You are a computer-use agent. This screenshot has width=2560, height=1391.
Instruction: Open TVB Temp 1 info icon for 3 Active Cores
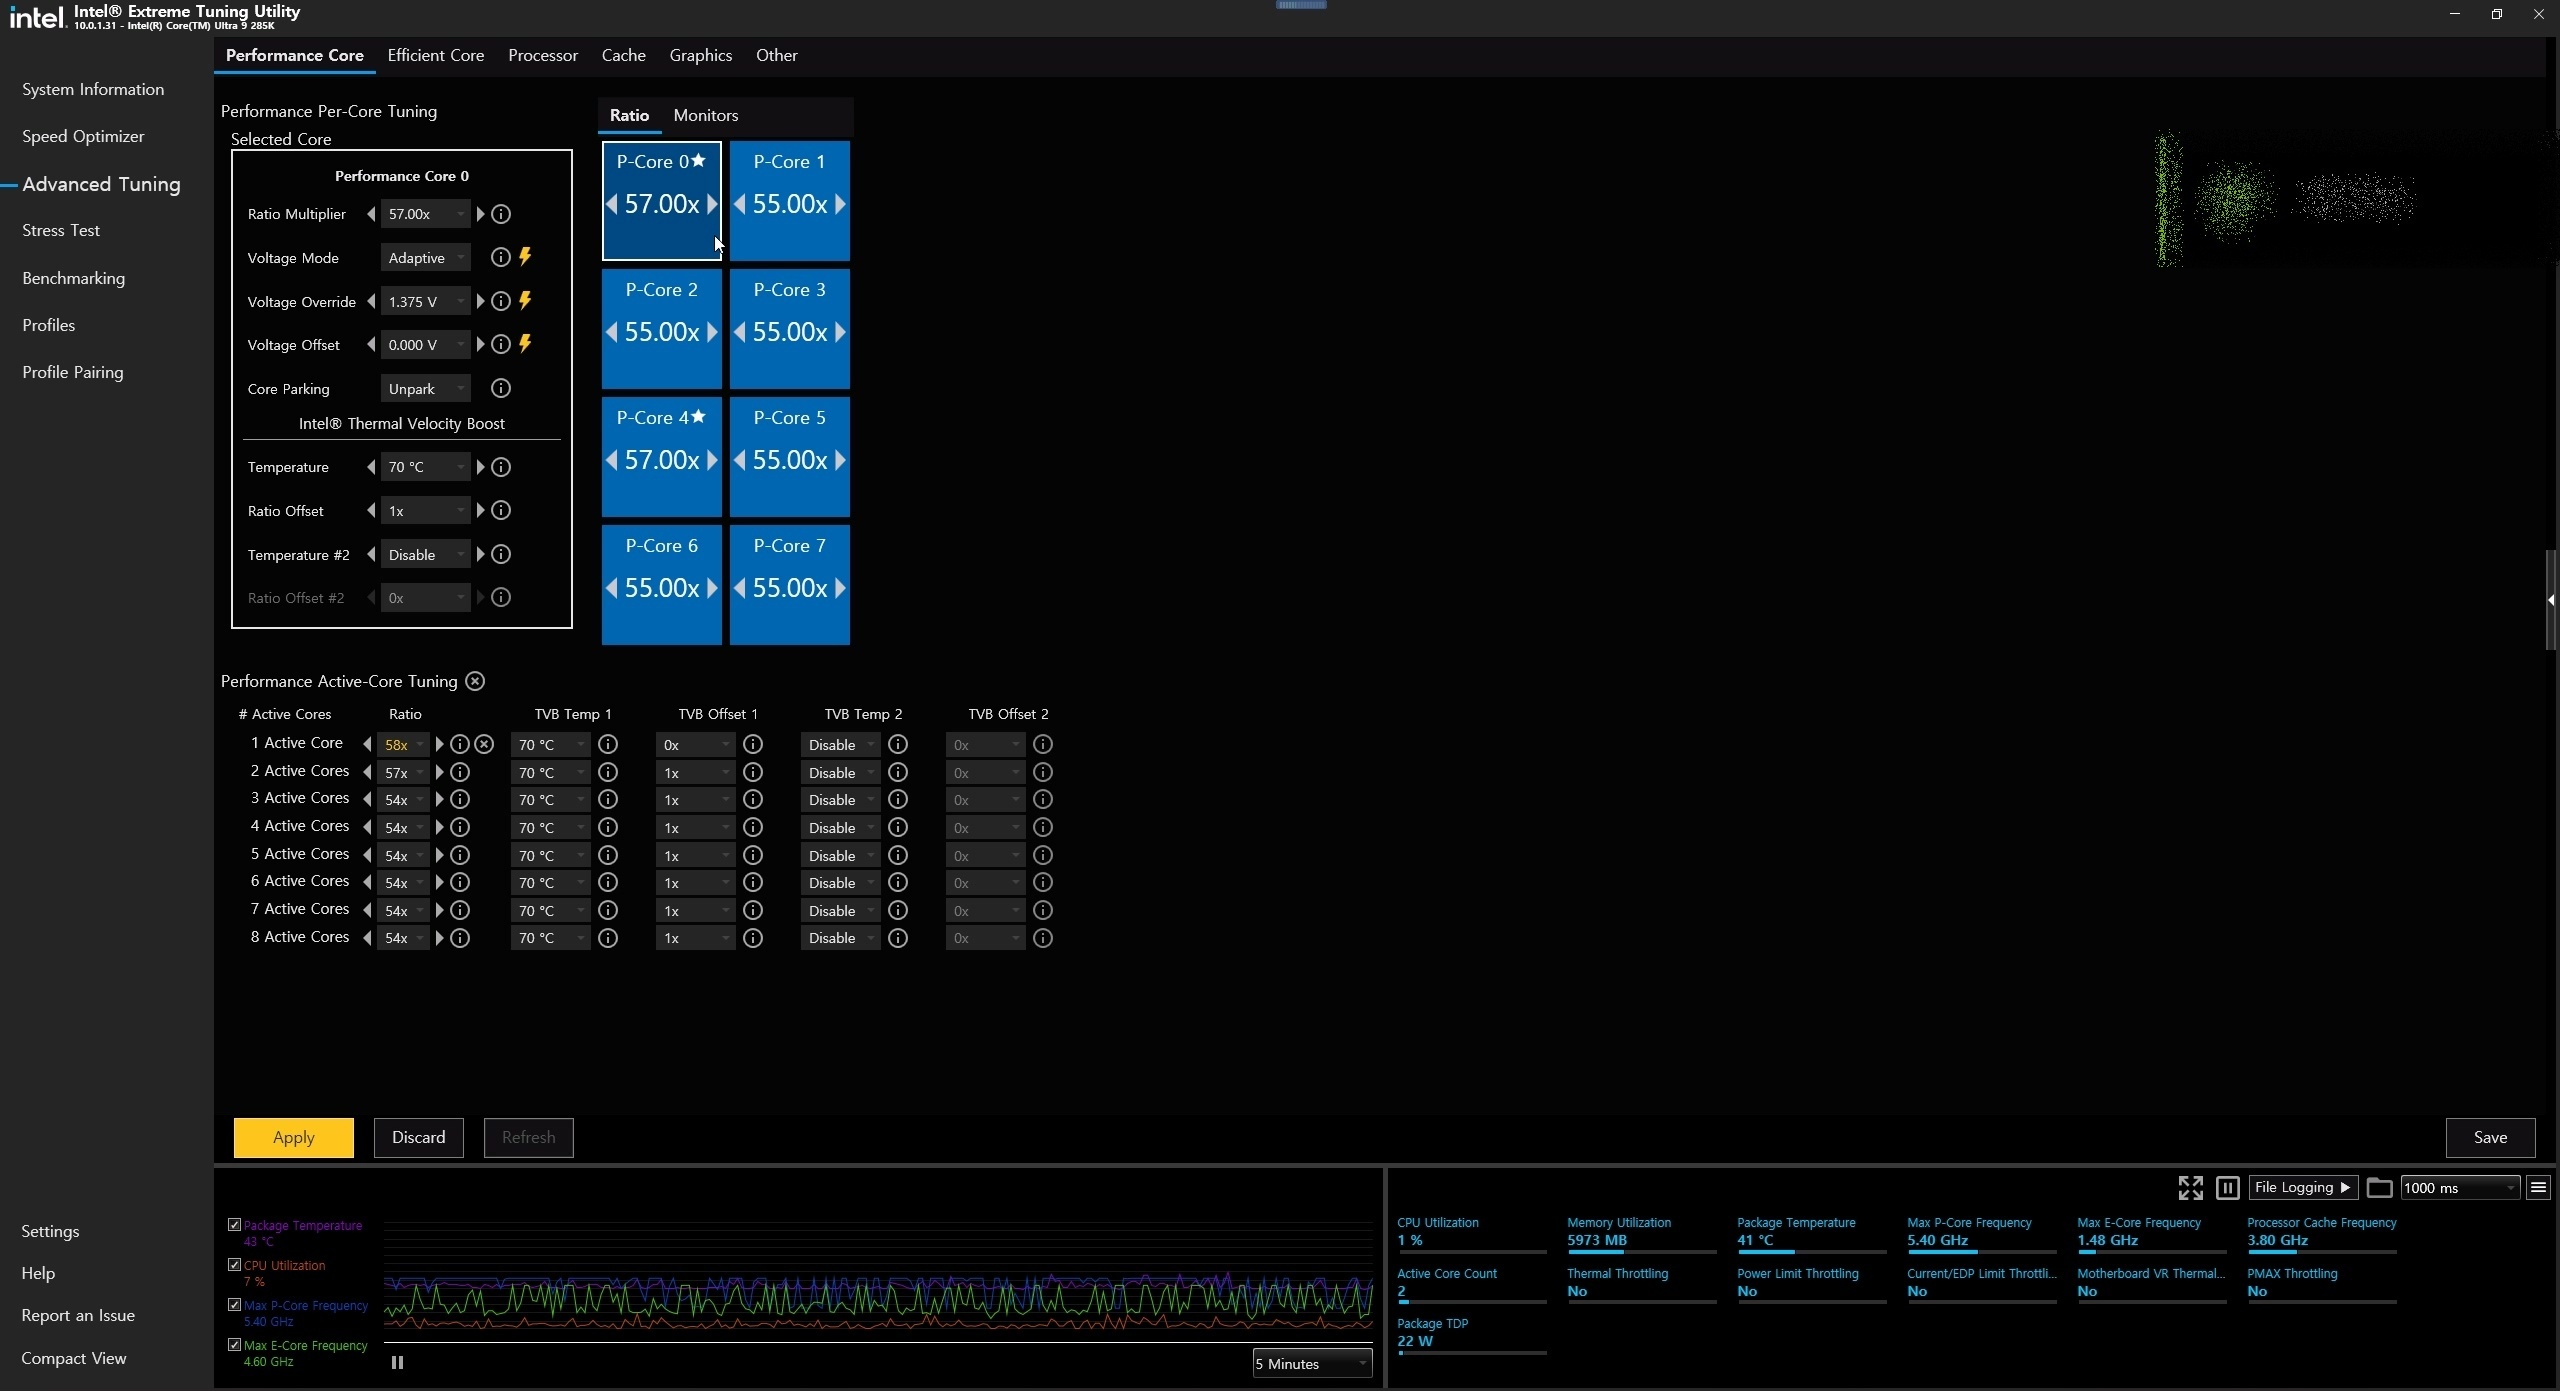(608, 800)
